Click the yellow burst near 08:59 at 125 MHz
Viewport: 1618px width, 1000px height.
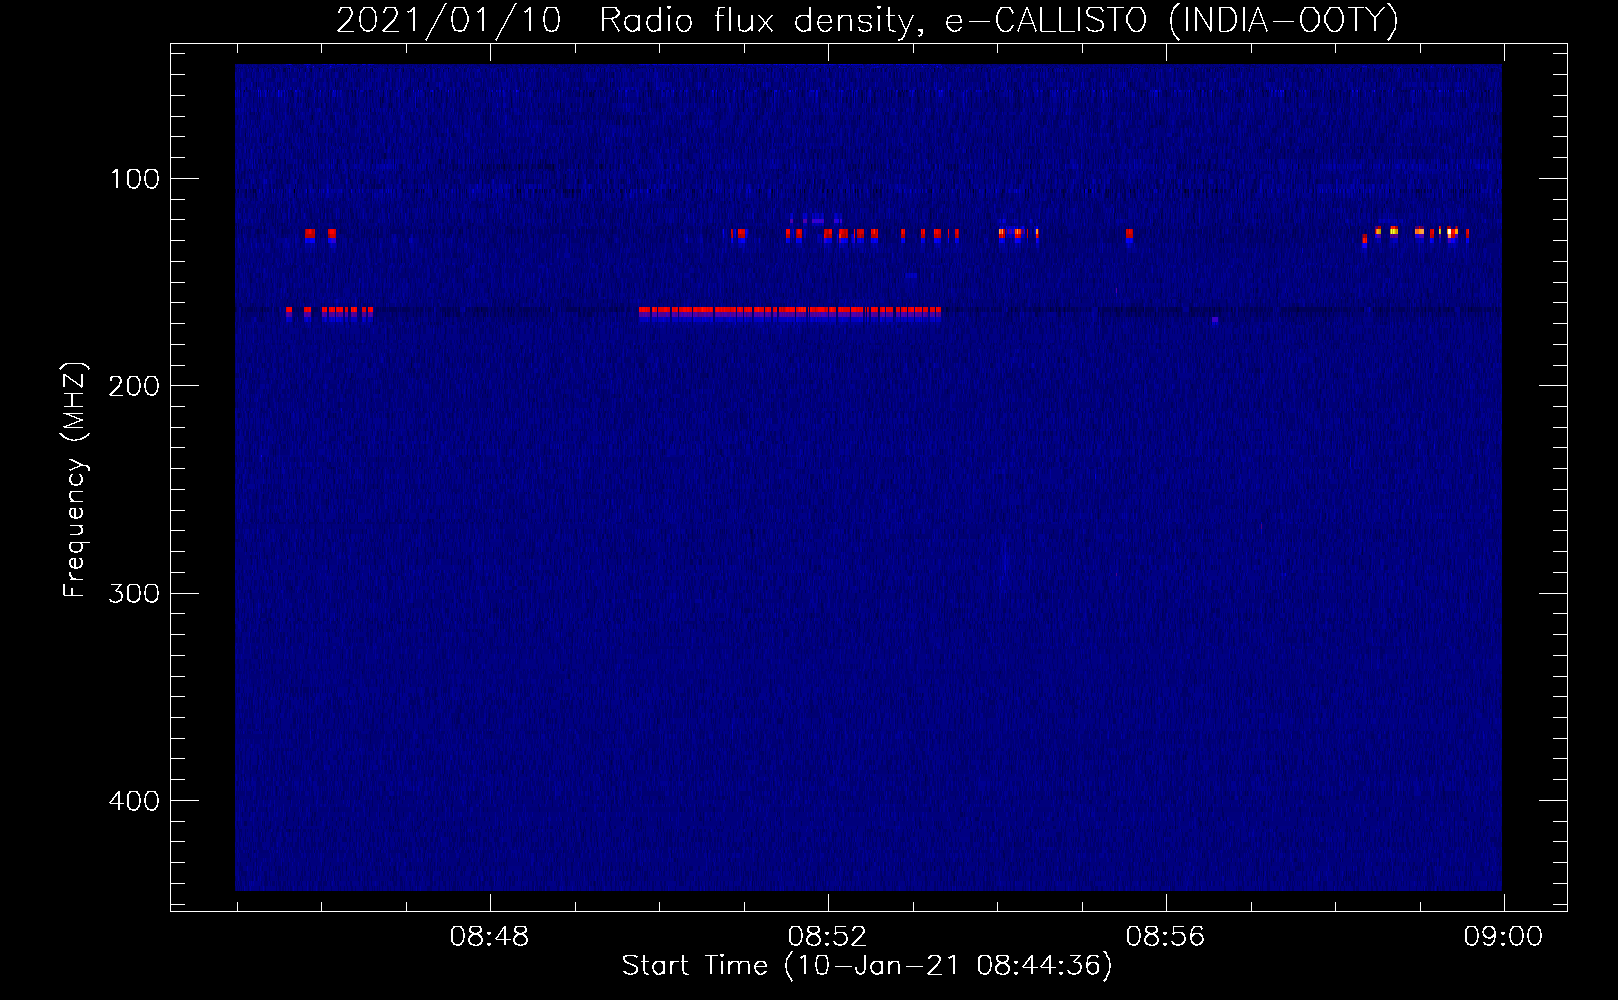click(x=1420, y=232)
